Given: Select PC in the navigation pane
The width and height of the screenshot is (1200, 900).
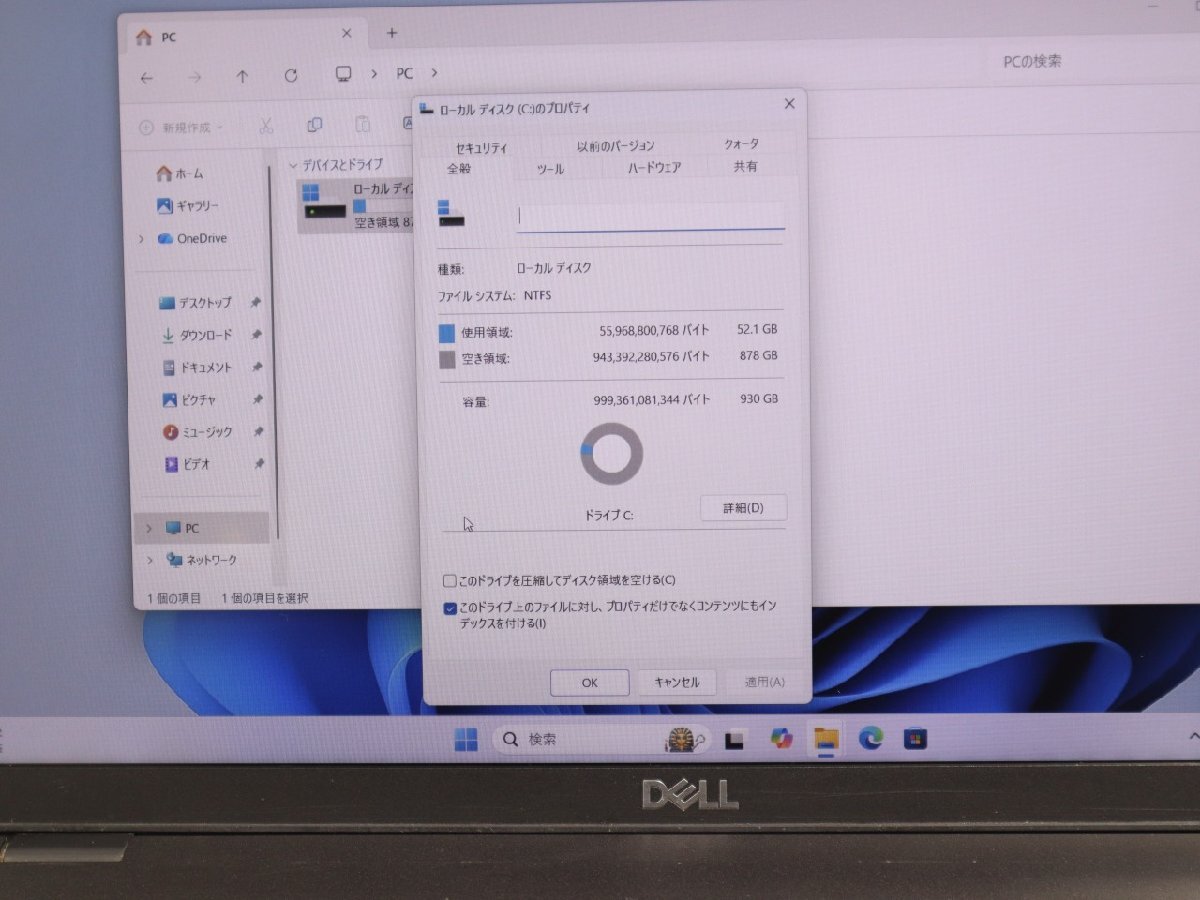Looking at the screenshot, I should [203, 528].
